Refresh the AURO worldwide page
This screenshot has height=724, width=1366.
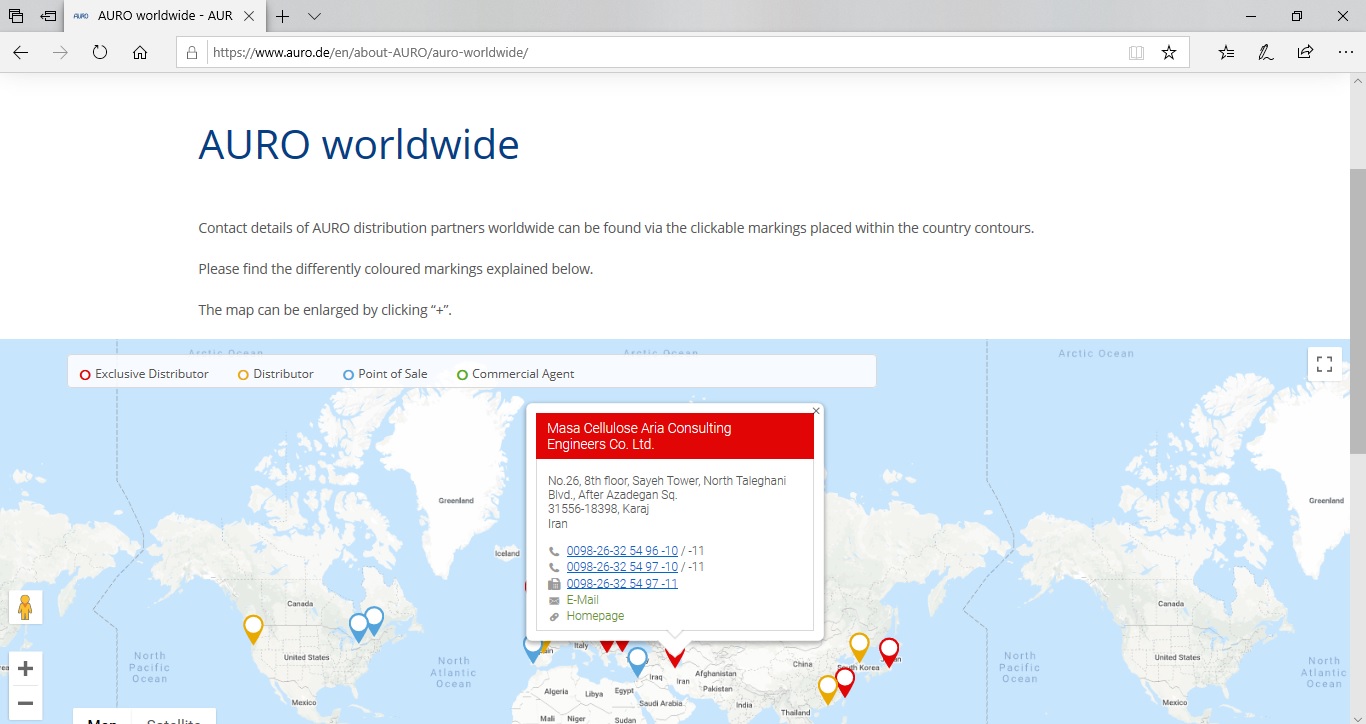click(100, 53)
